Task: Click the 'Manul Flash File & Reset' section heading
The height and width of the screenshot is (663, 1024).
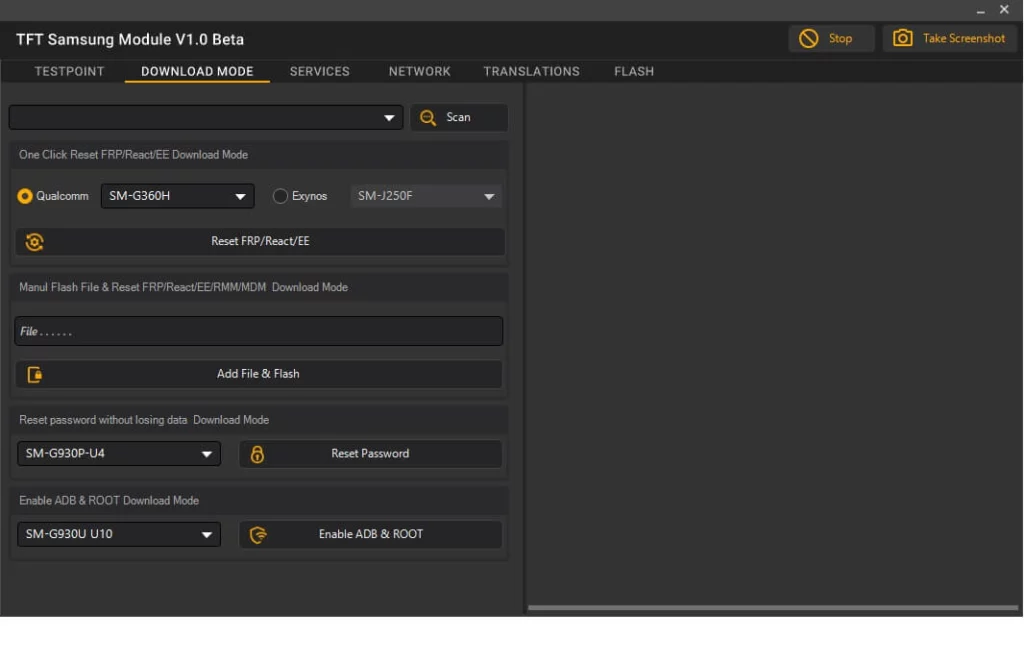Action: click(184, 287)
